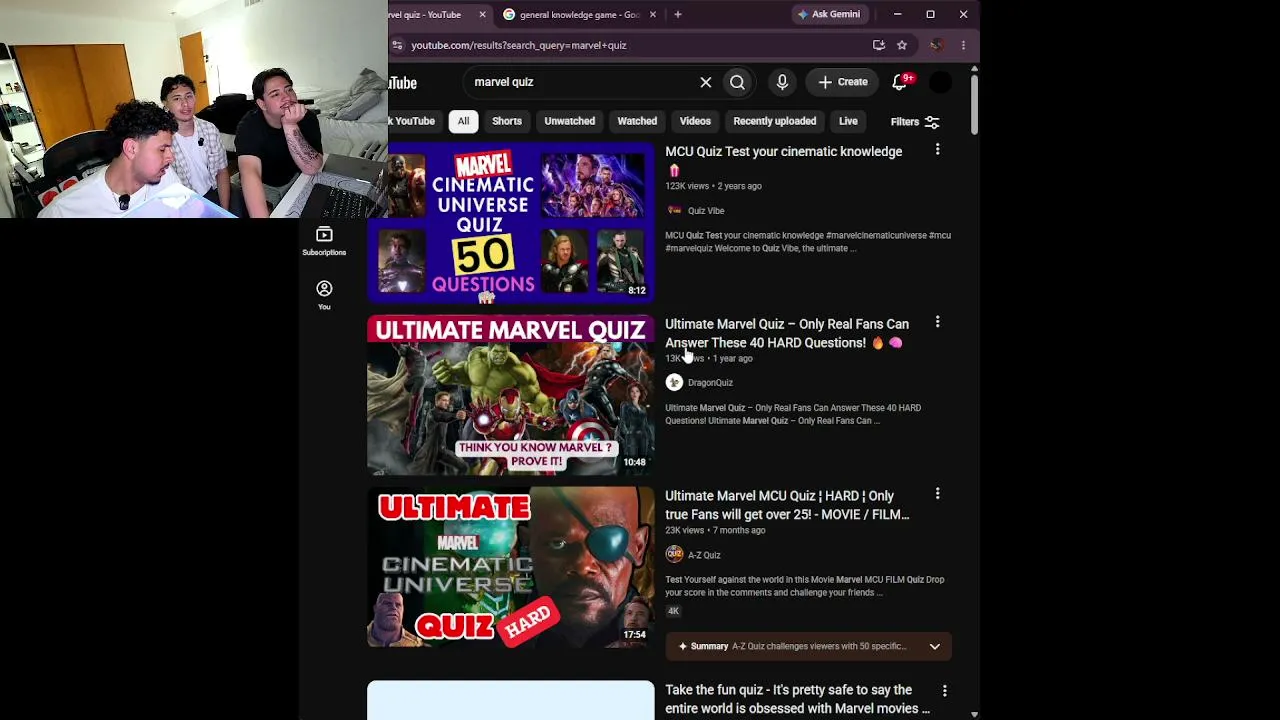This screenshot has width=1280, height=720.
Task: Open a new browser tab
Action: pyautogui.click(x=678, y=14)
